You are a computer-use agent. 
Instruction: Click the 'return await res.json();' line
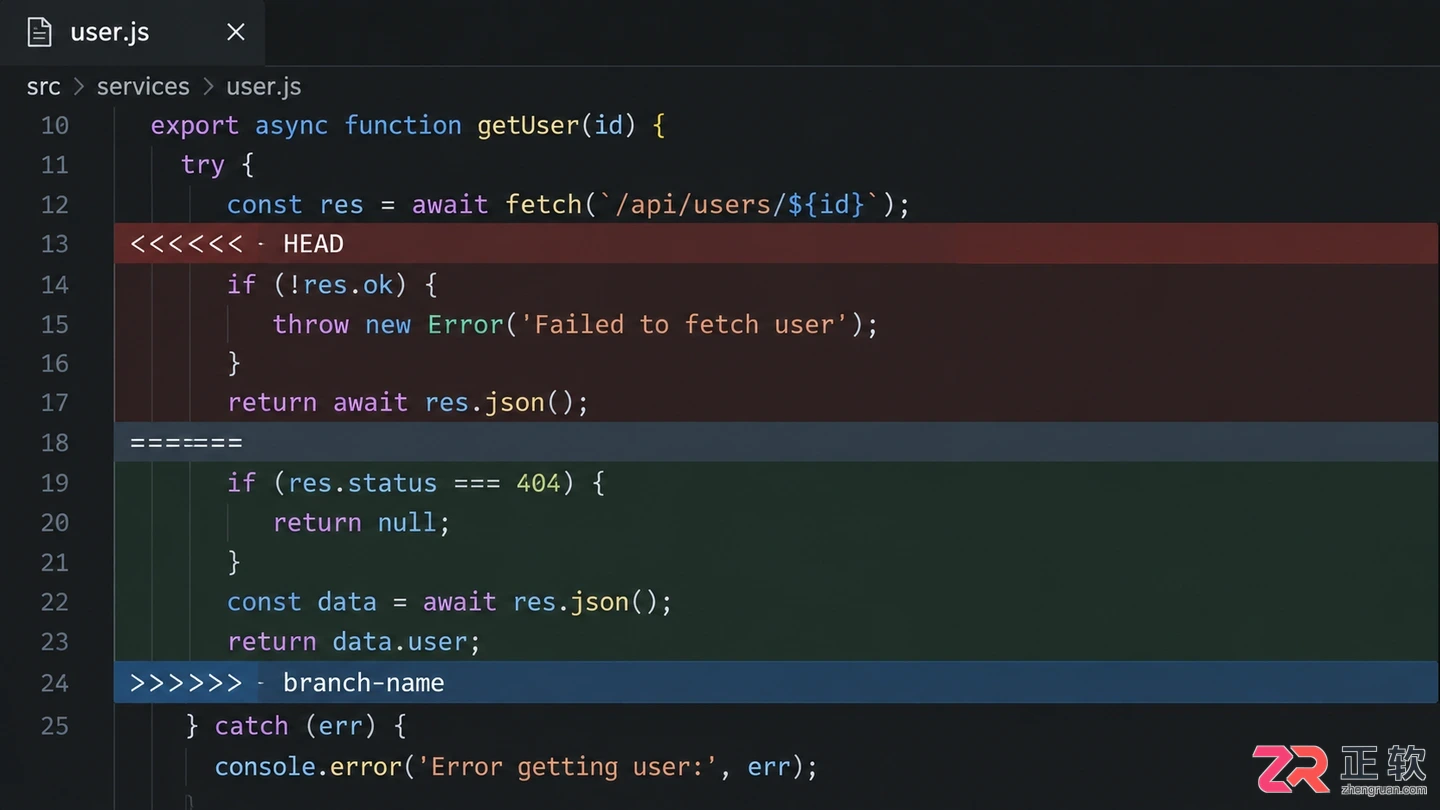pyautogui.click(x=408, y=403)
